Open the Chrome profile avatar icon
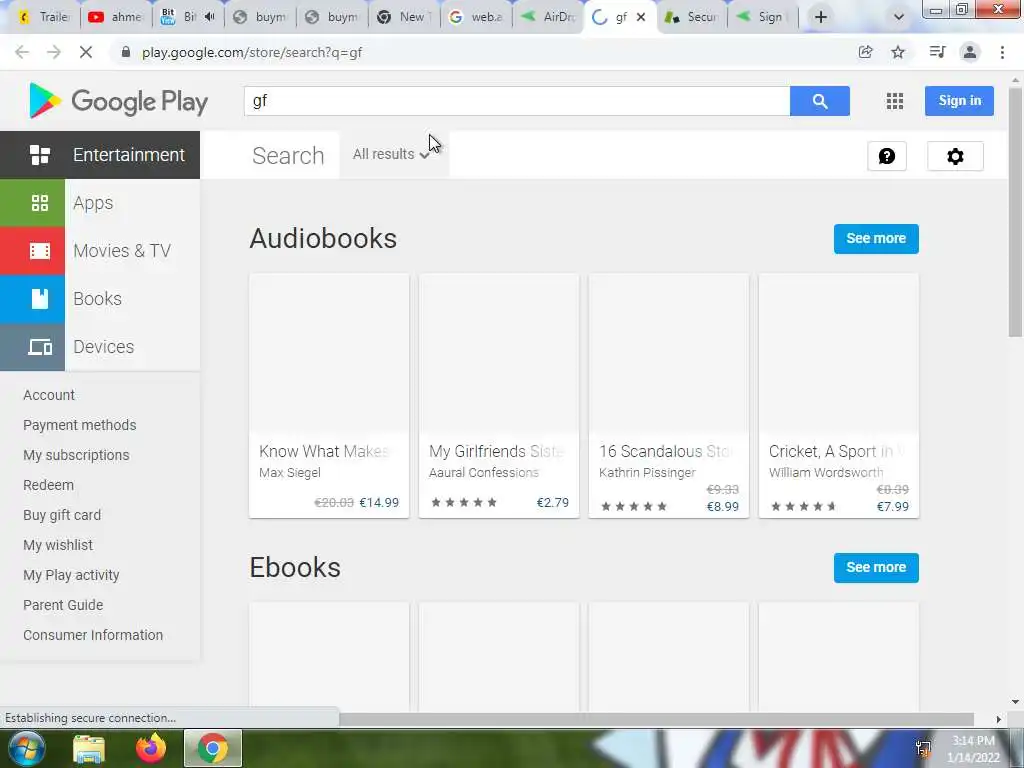The width and height of the screenshot is (1024, 768). click(x=970, y=52)
